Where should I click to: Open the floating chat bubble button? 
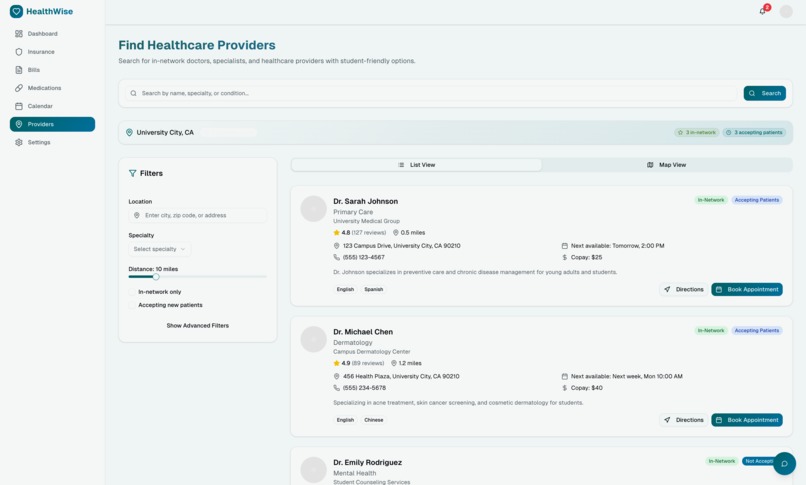[784, 463]
